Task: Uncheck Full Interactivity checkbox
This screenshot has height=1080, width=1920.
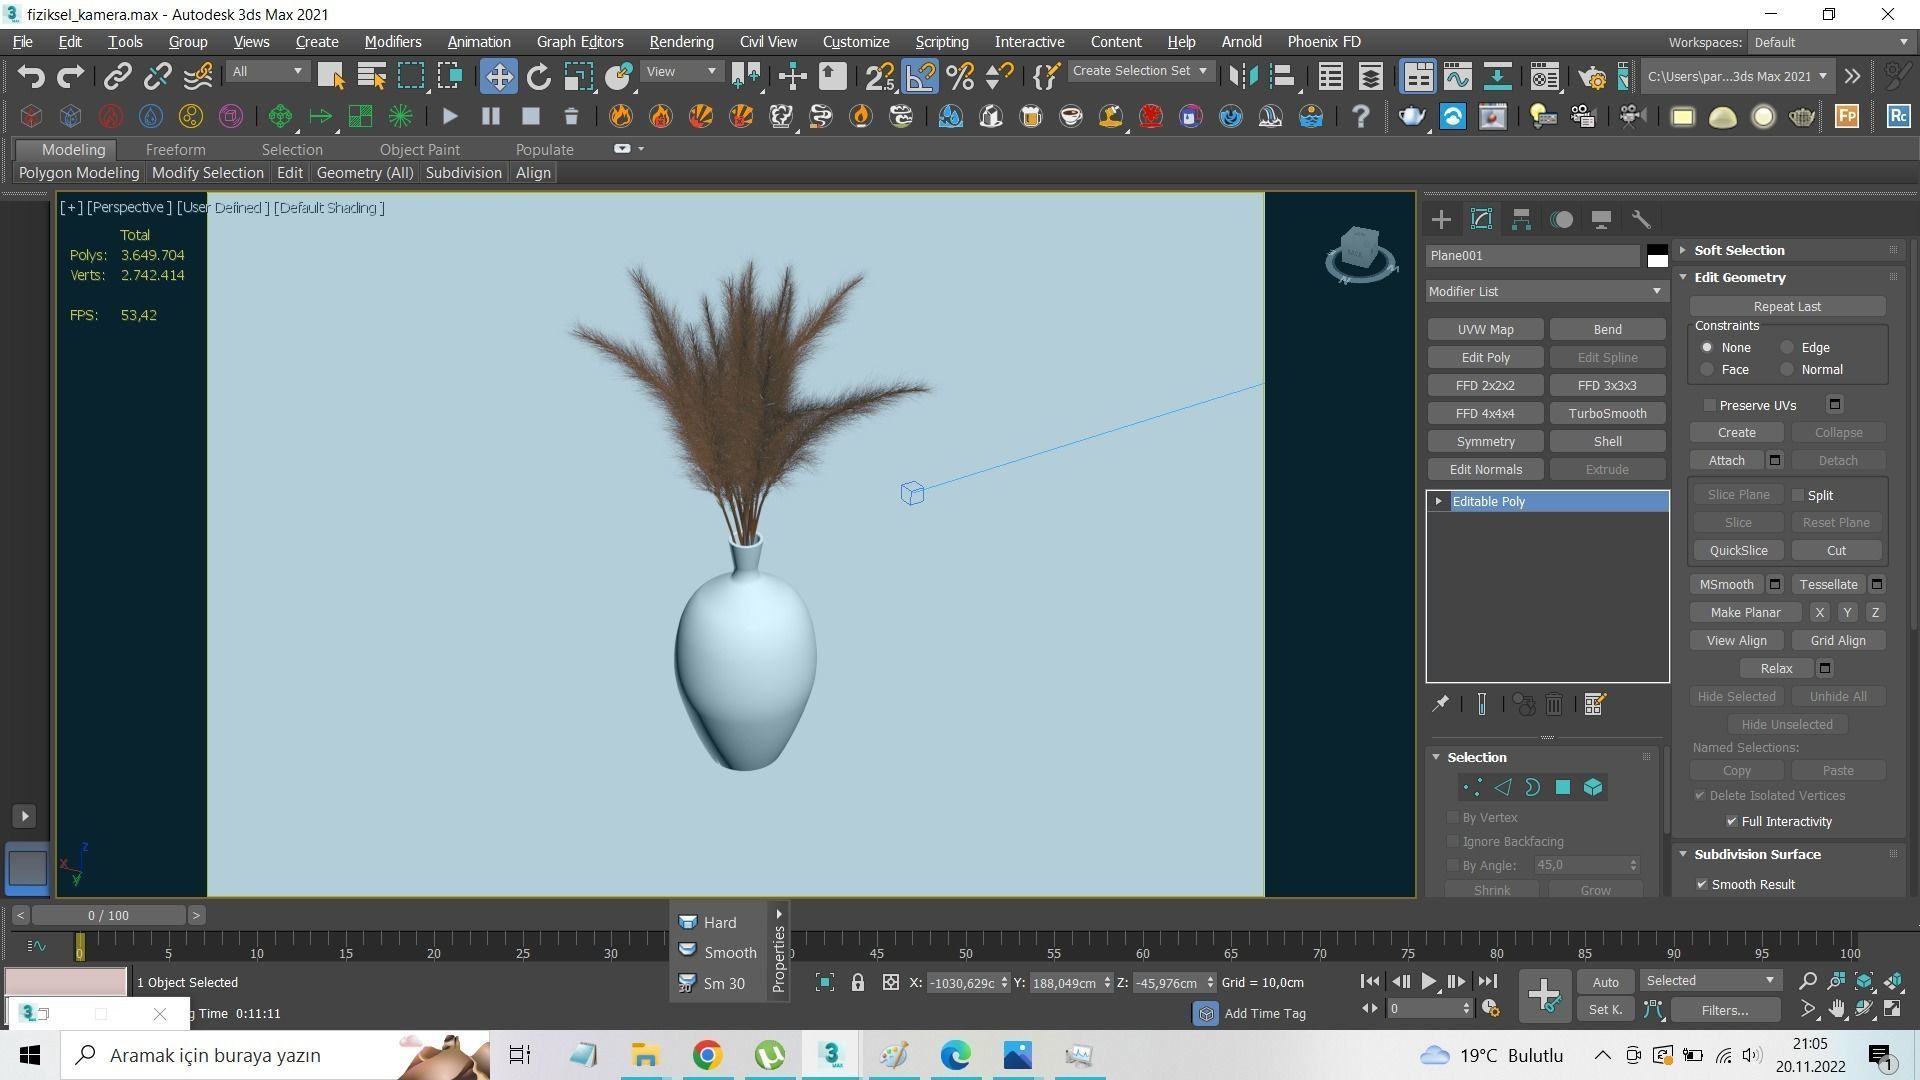Action: (x=1732, y=822)
